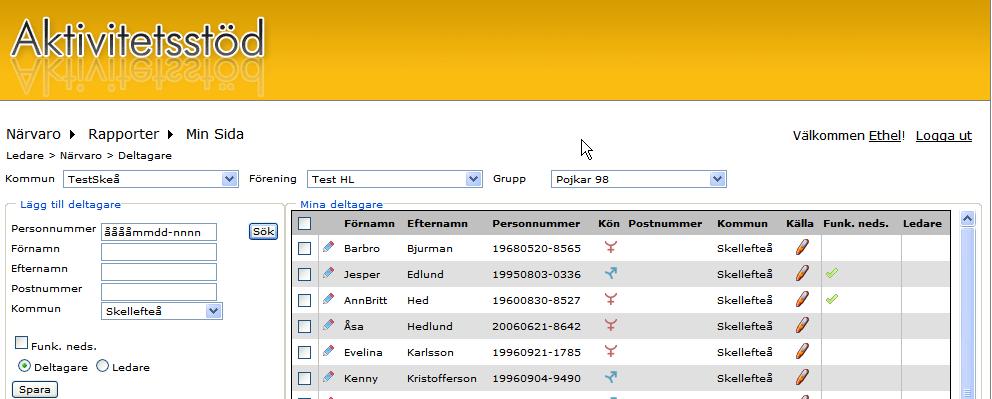
Task: Tick the select-all checkbox in table header
Action: coord(304,223)
